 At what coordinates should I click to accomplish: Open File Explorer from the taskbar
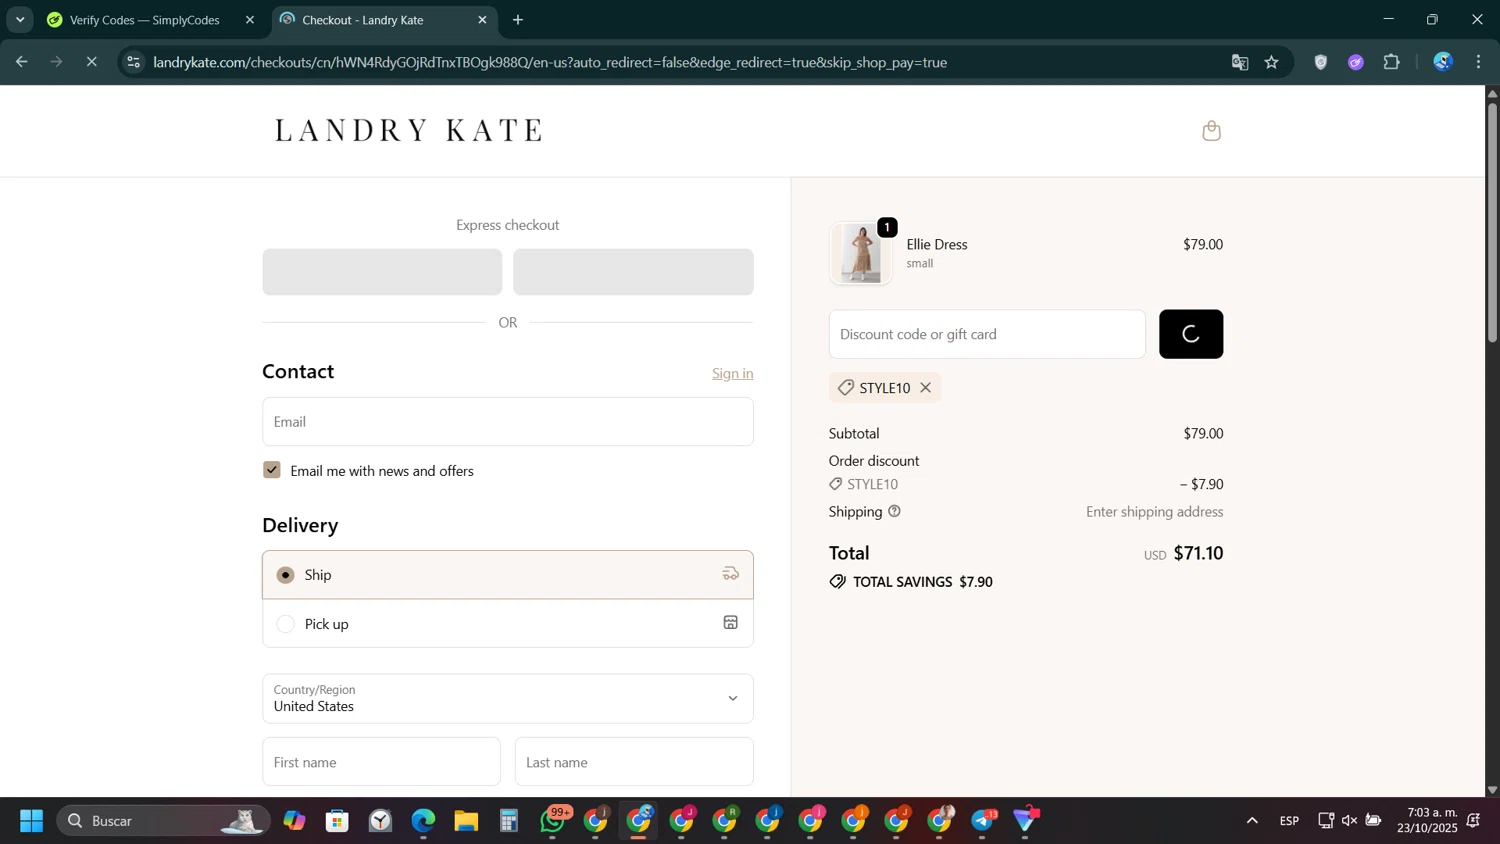pyautogui.click(x=466, y=821)
